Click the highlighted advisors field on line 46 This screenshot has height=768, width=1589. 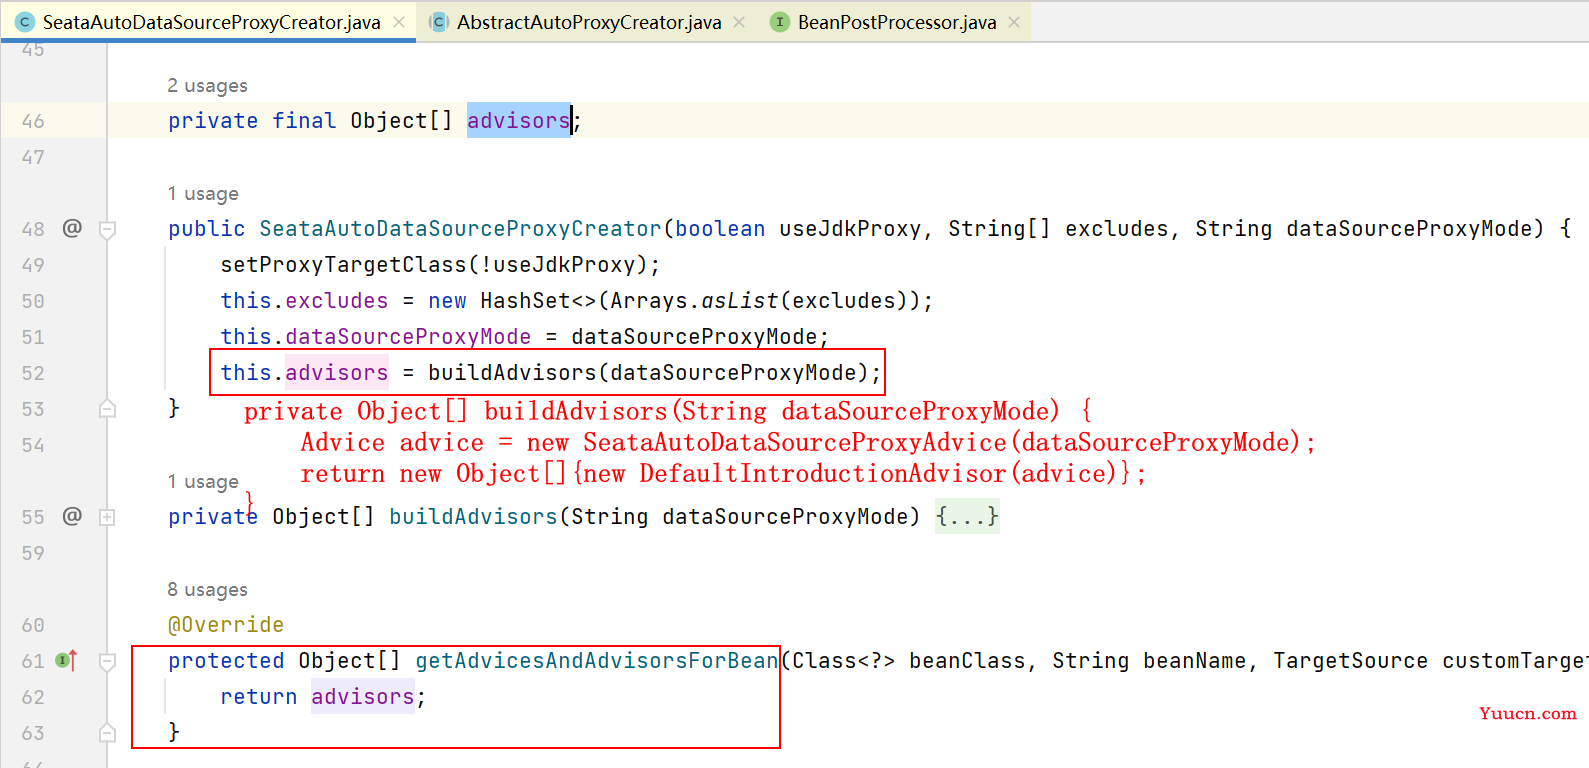coord(518,121)
